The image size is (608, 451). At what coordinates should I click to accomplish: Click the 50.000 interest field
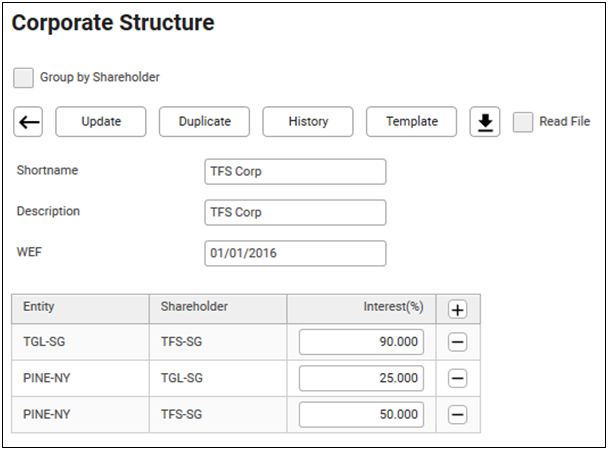pyautogui.click(x=361, y=415)
